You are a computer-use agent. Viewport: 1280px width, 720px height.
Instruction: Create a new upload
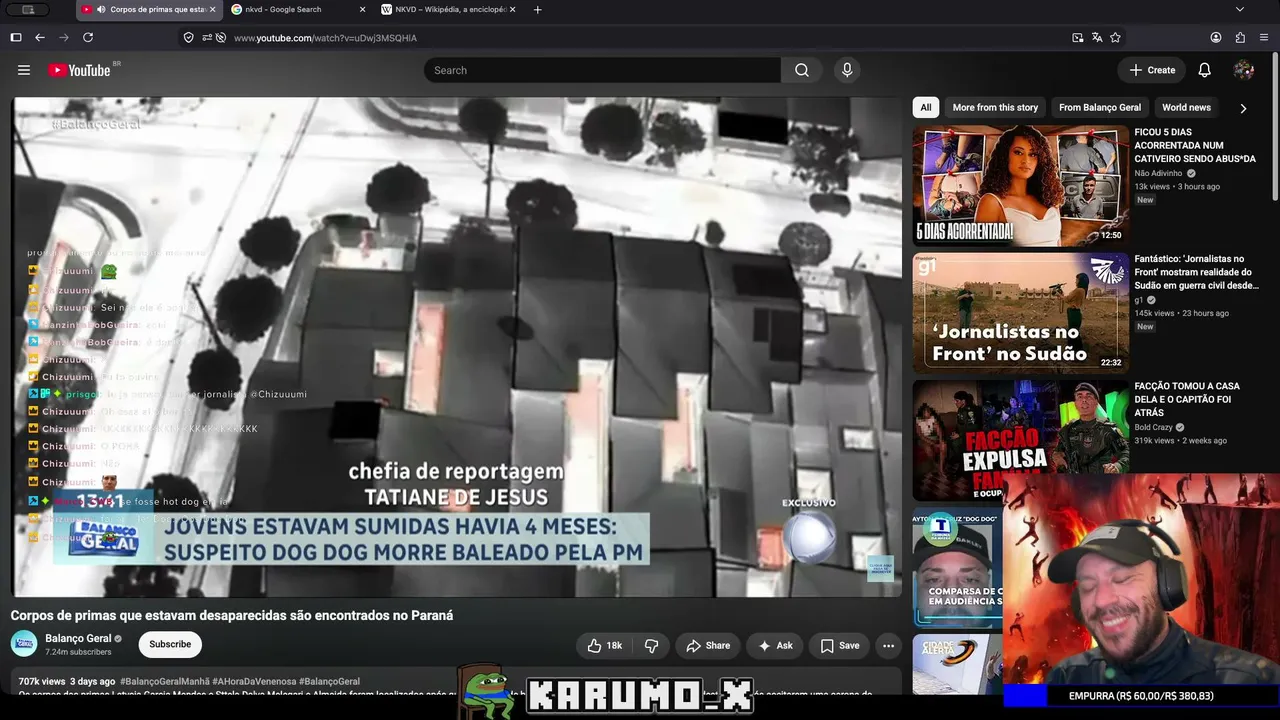tap(1152, 70)
